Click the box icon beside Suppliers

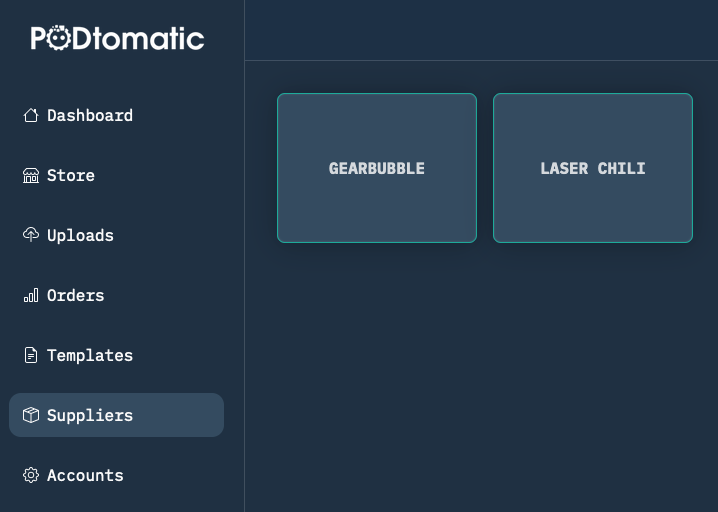tap(31, 415)
